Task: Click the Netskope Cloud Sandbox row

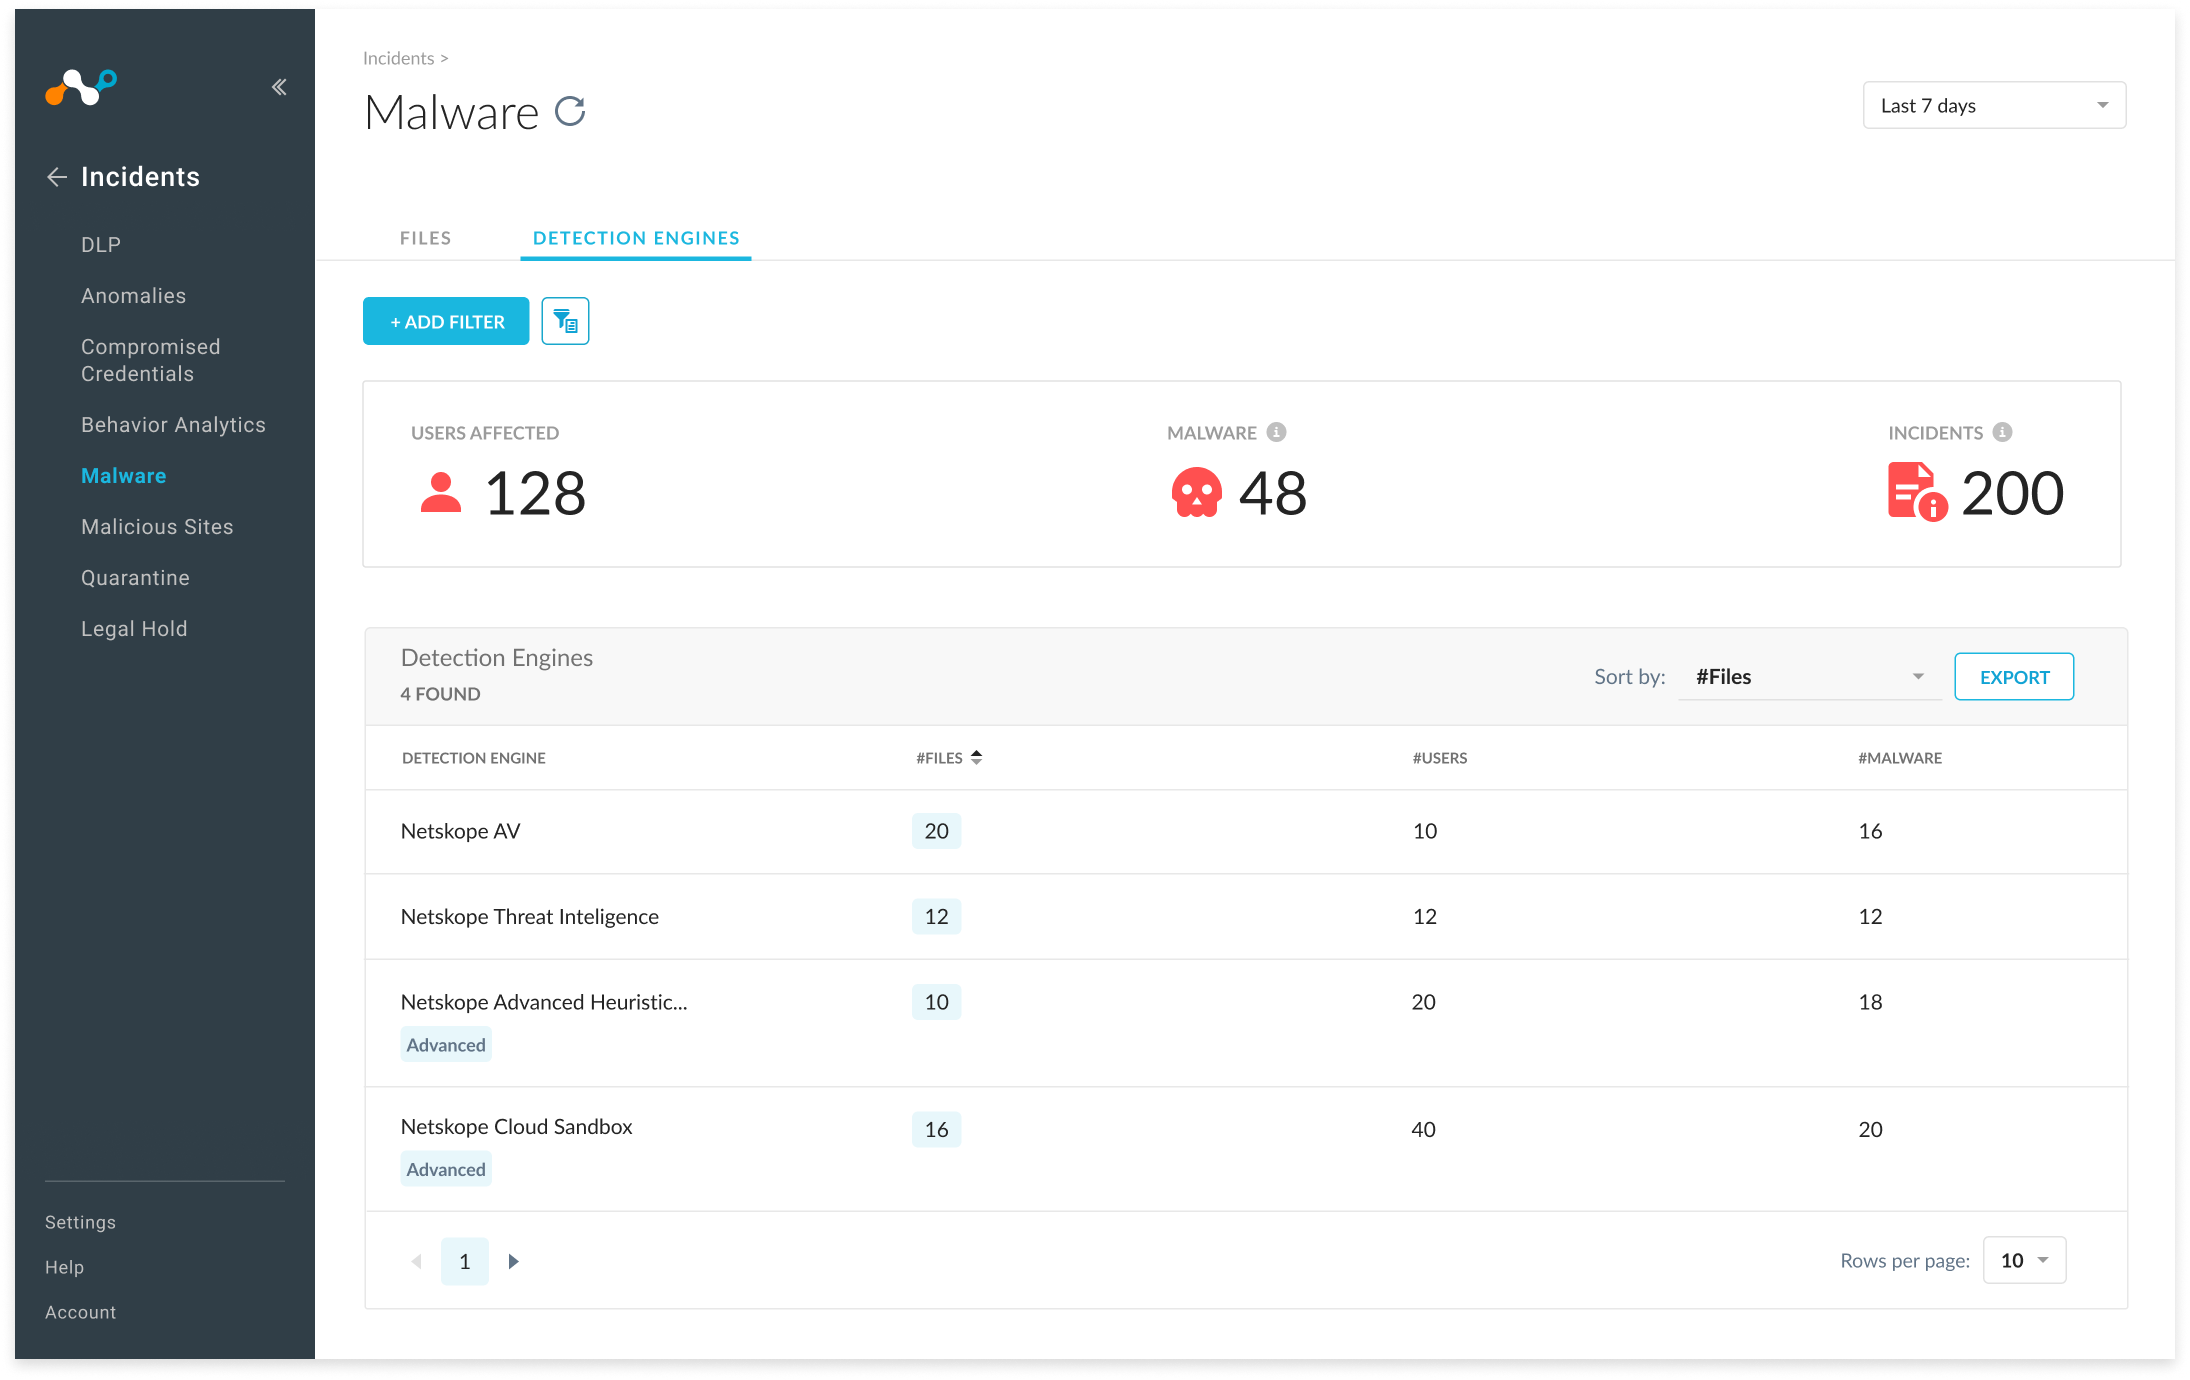Action: (x=516, y=1127)
